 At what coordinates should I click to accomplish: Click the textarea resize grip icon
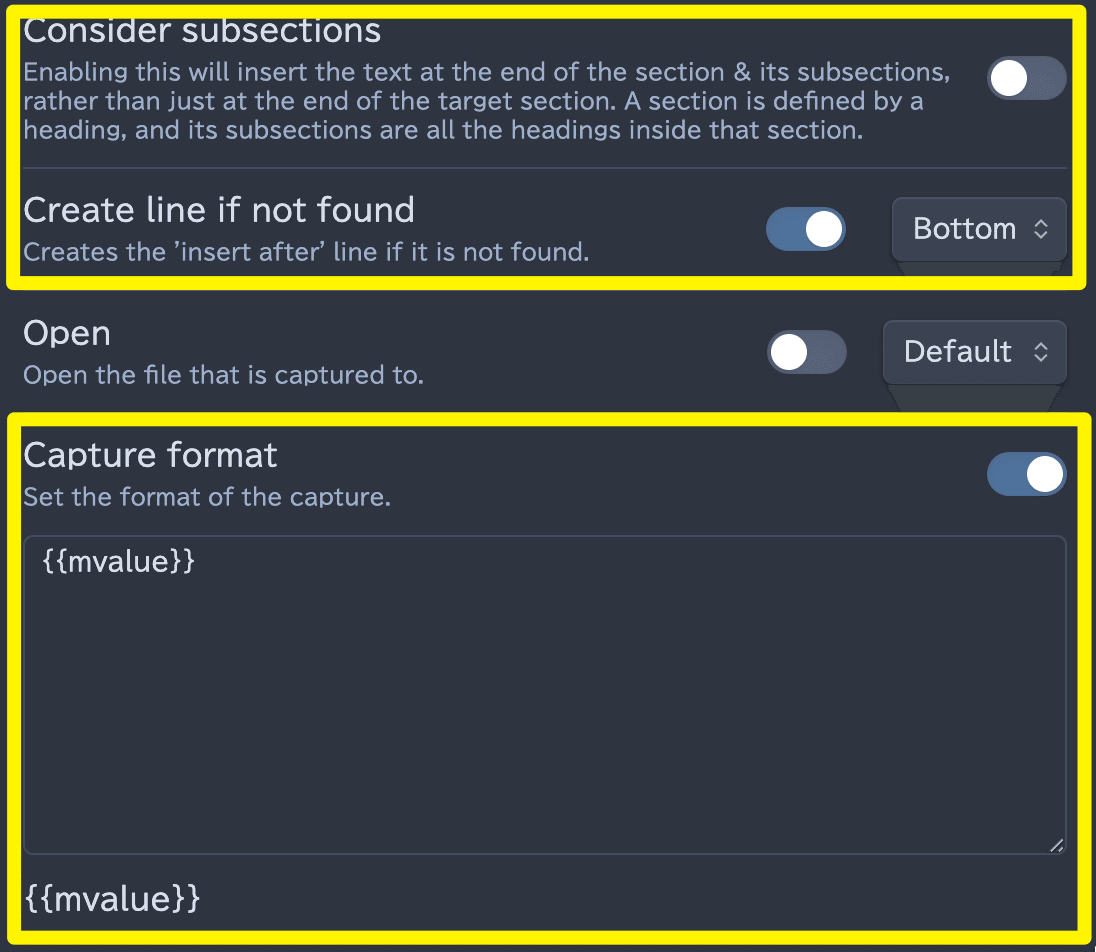pyautogui.click(x=1056, y=845)
